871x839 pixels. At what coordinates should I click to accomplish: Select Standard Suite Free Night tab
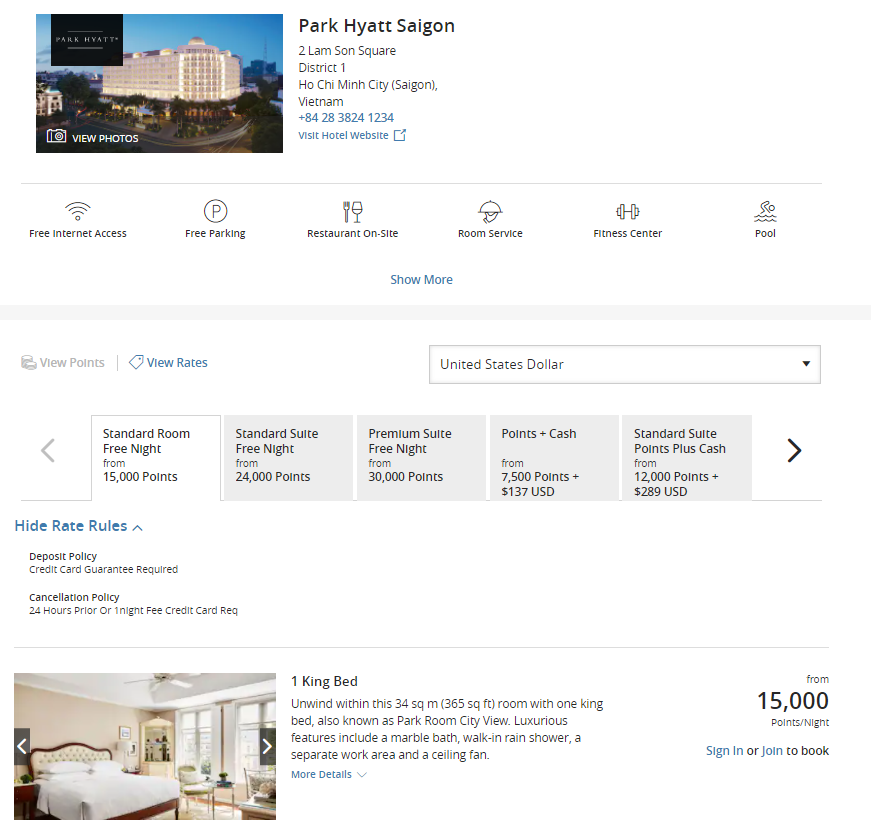[288, 458]
